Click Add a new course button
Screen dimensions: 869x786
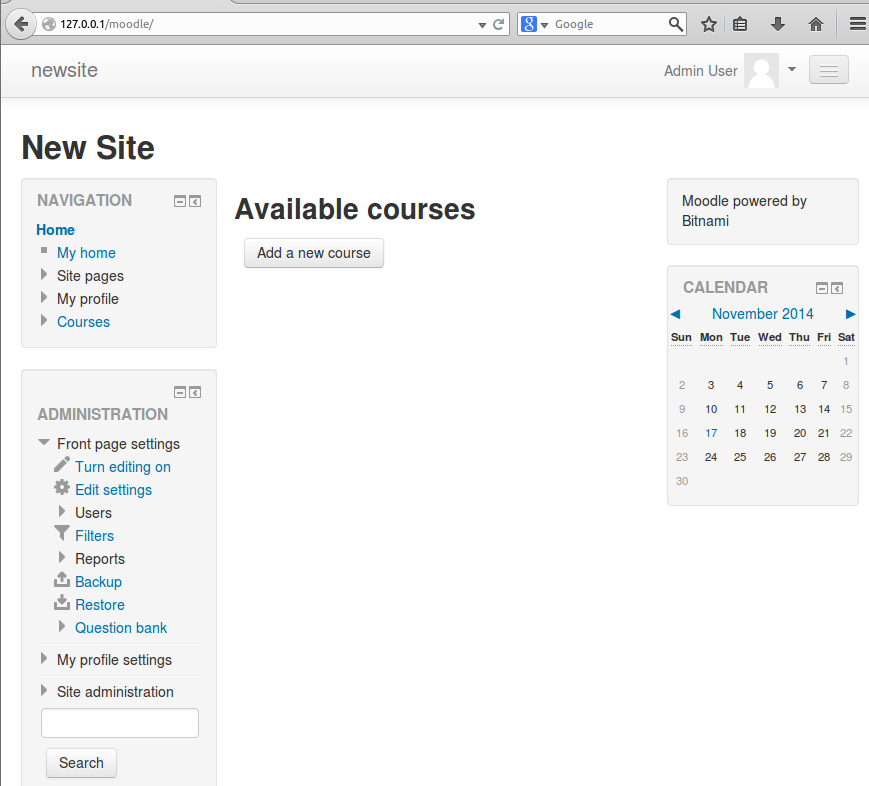[x=314, y=253]
